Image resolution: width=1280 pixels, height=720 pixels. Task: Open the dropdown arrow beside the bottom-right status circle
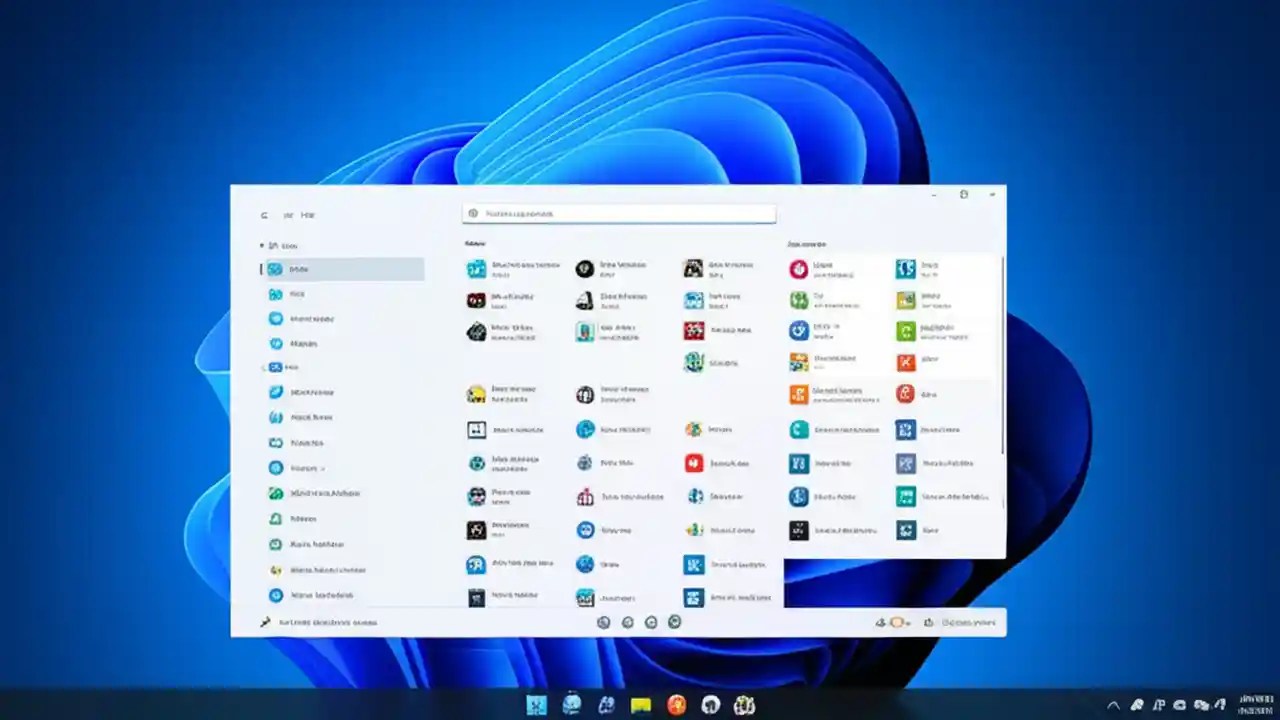(x=908, y=622)
